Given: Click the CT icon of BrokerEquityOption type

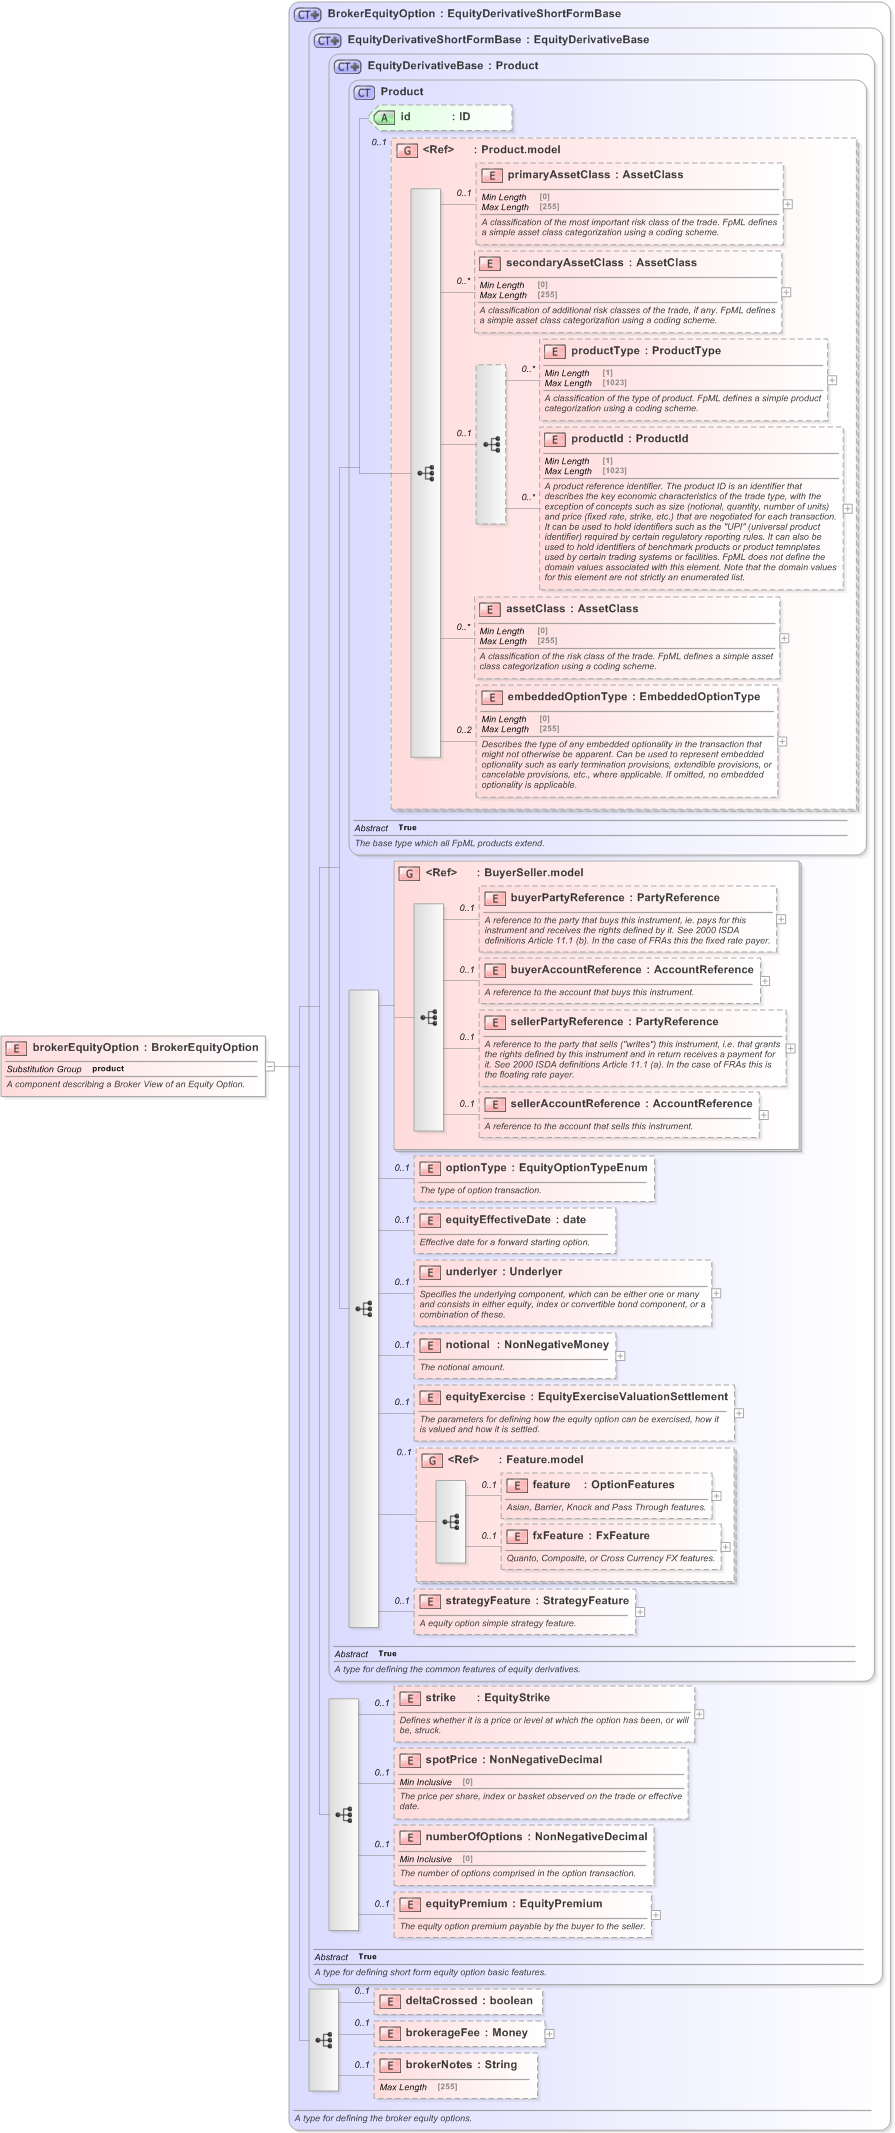Looking at the screenshot, I should click(x=308, y=14).
